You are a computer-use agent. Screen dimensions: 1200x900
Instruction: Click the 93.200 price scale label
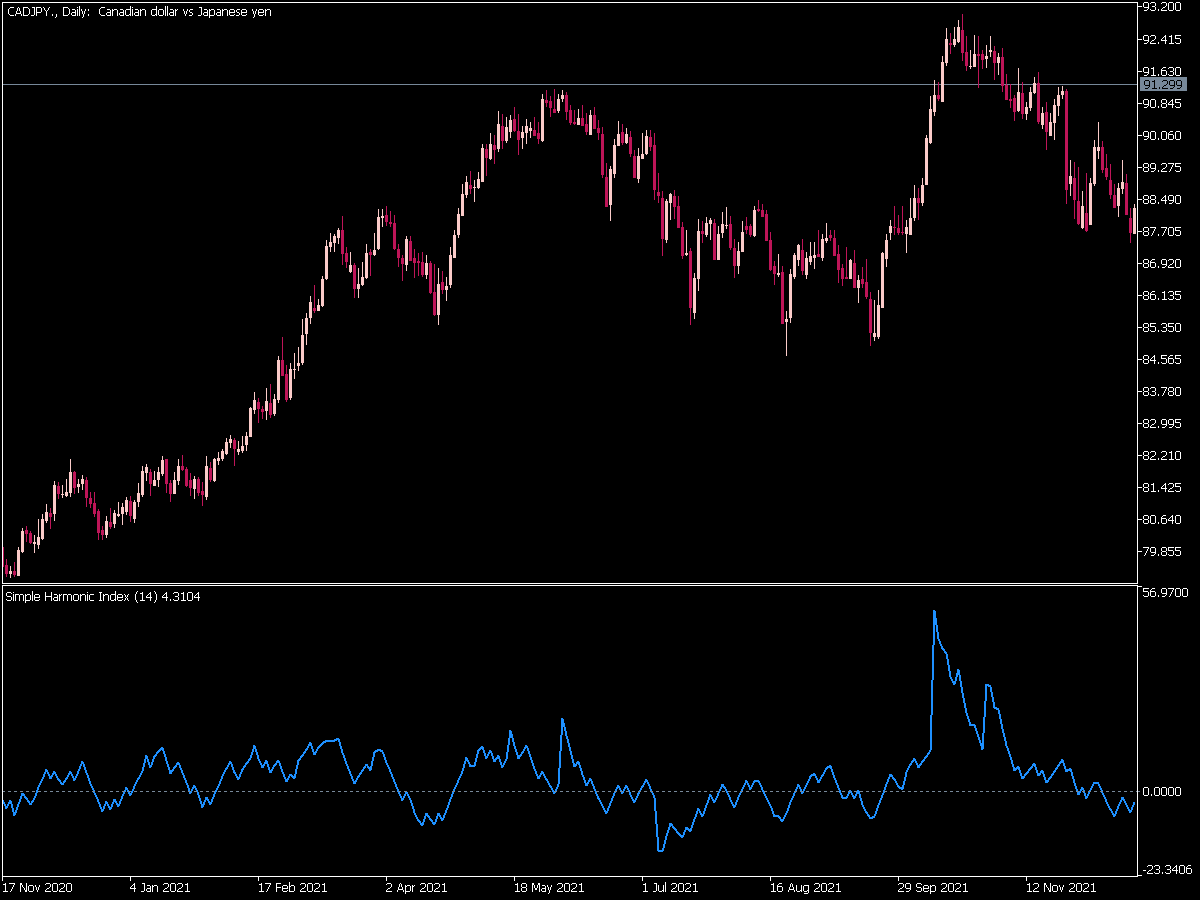(x=1162, y=7)
